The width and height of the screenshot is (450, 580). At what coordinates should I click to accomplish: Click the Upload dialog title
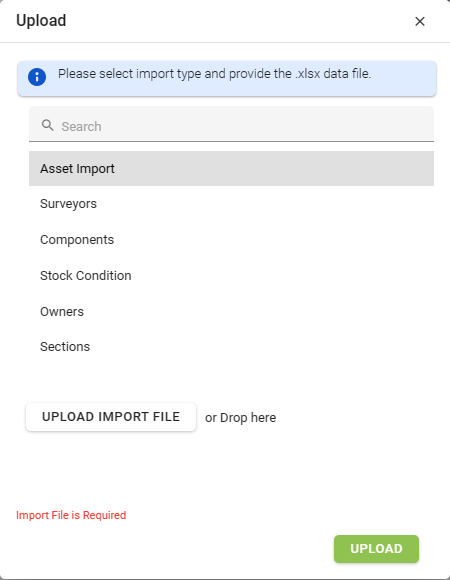point(41,21)
